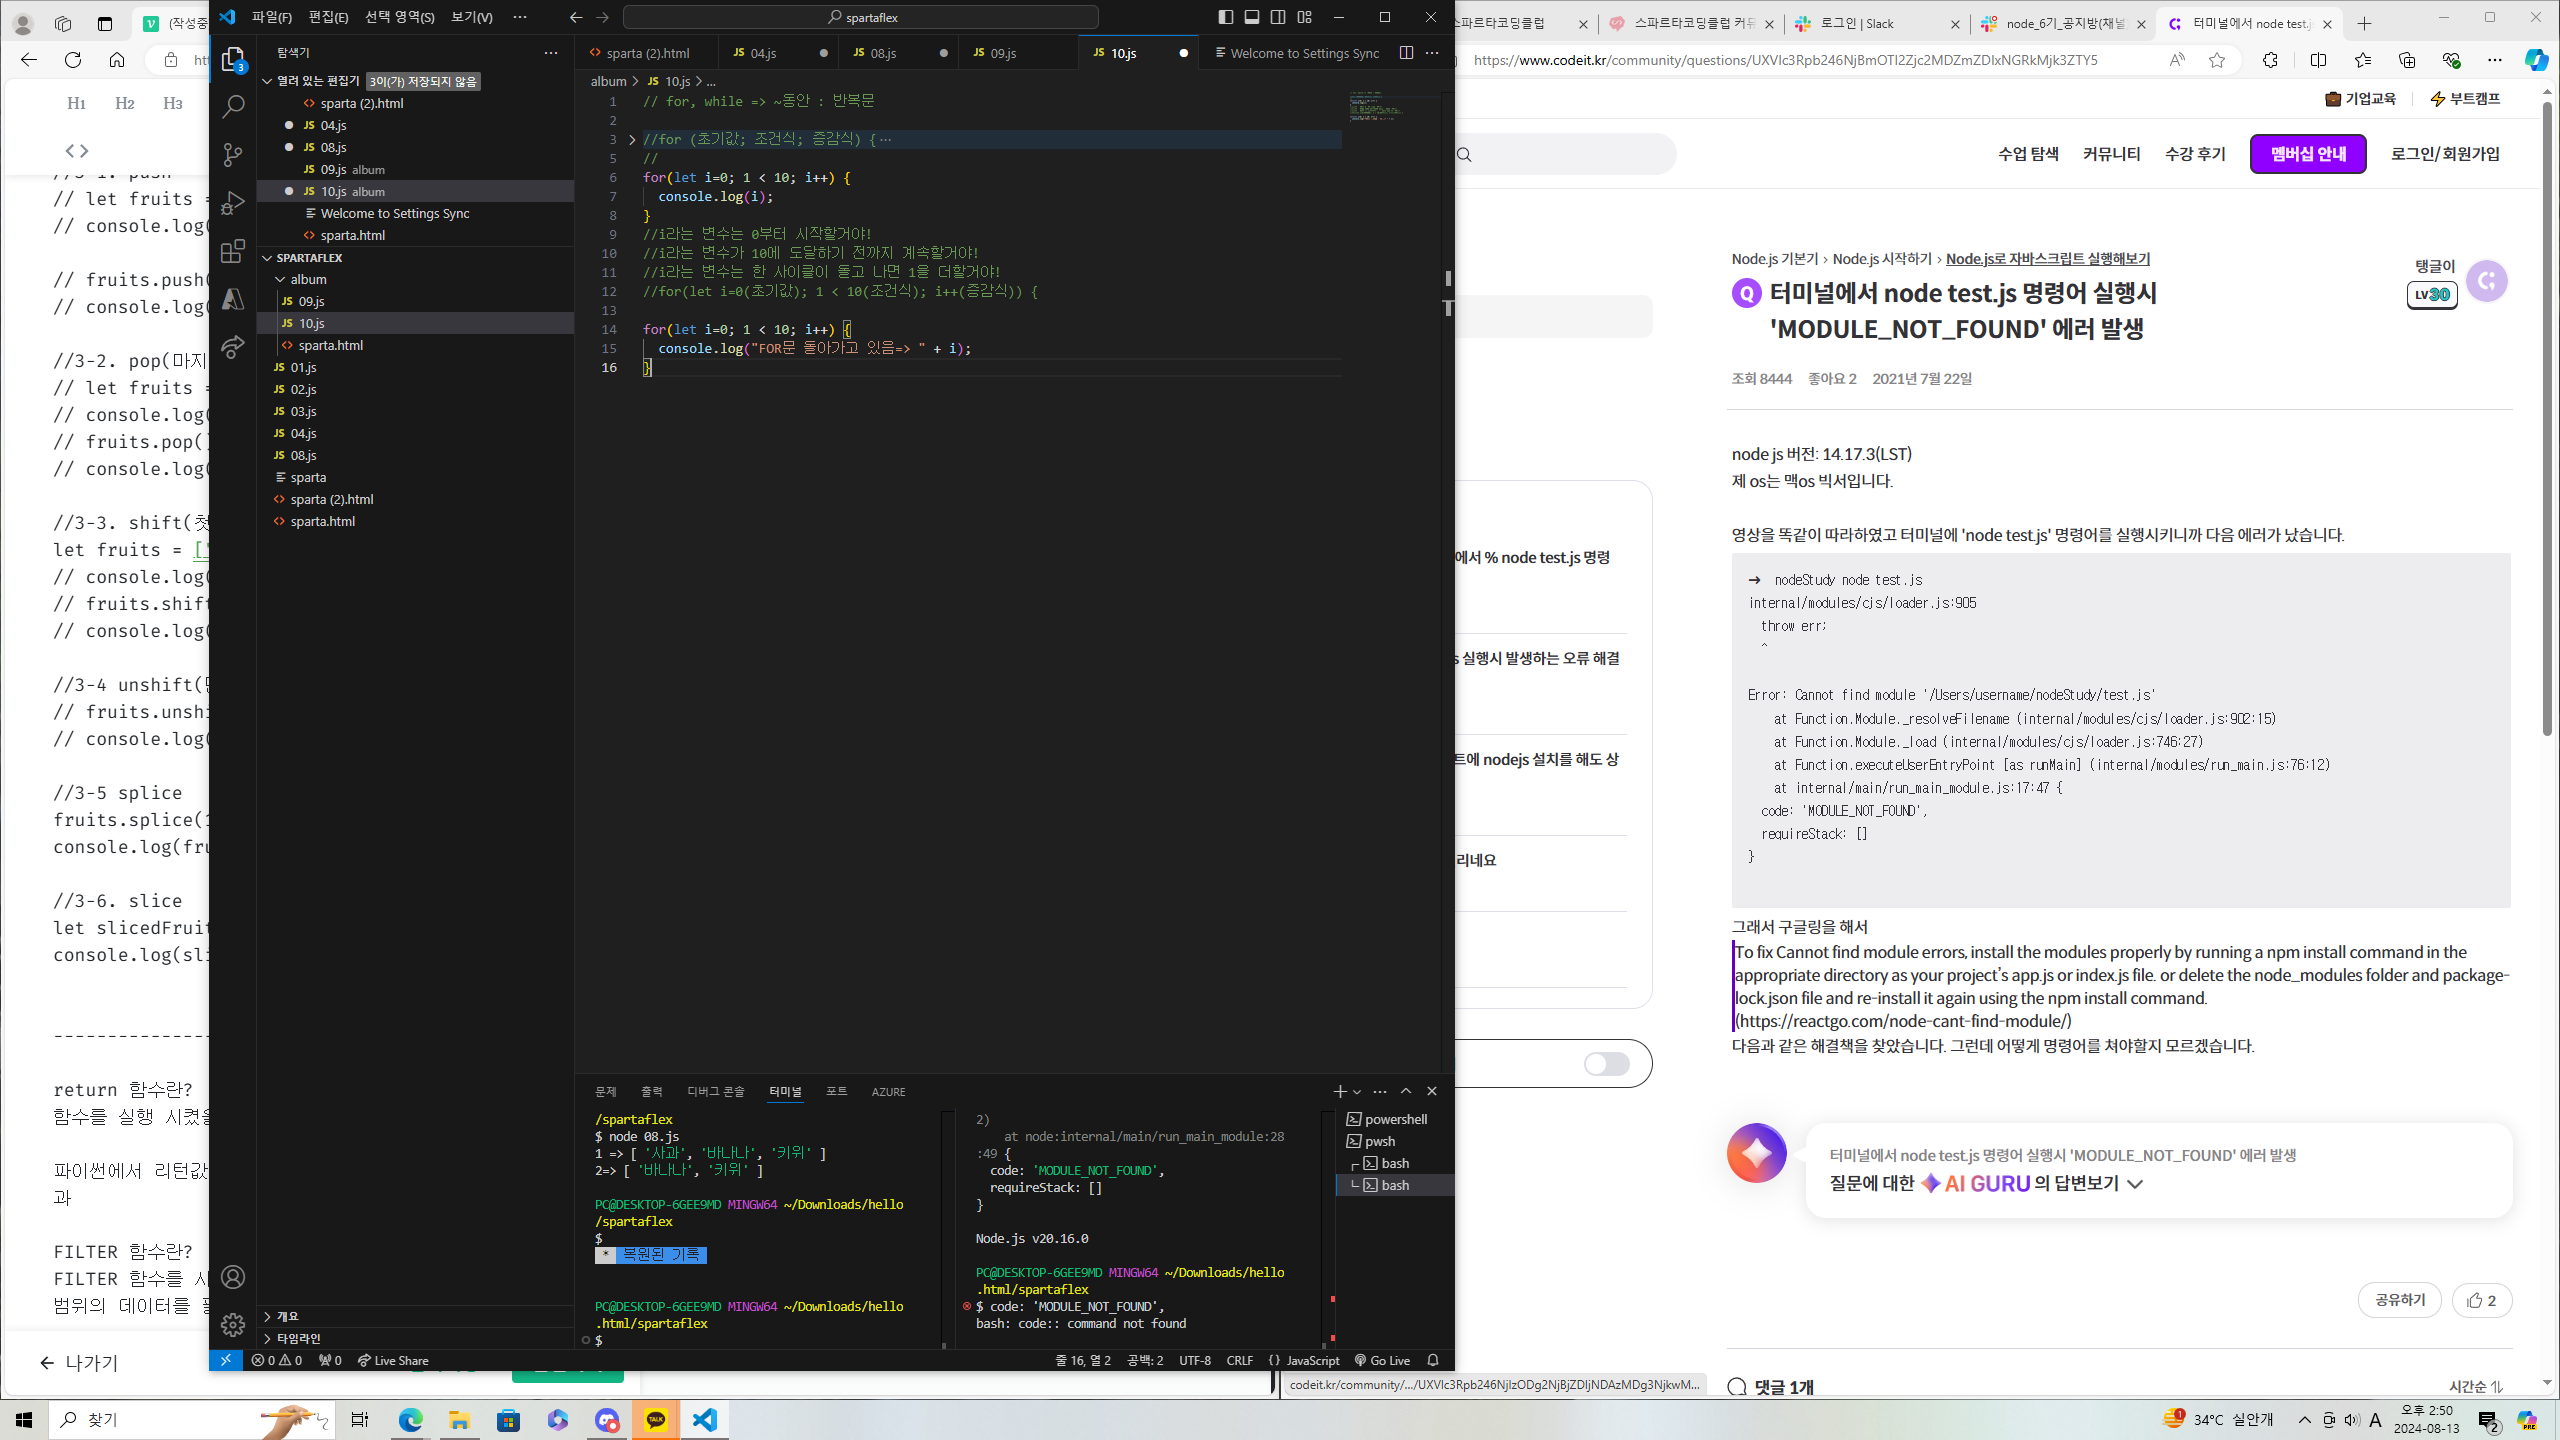Open KakaoTalk from the taskbar
The image size is (2560, 1440).
point(656,1420)
